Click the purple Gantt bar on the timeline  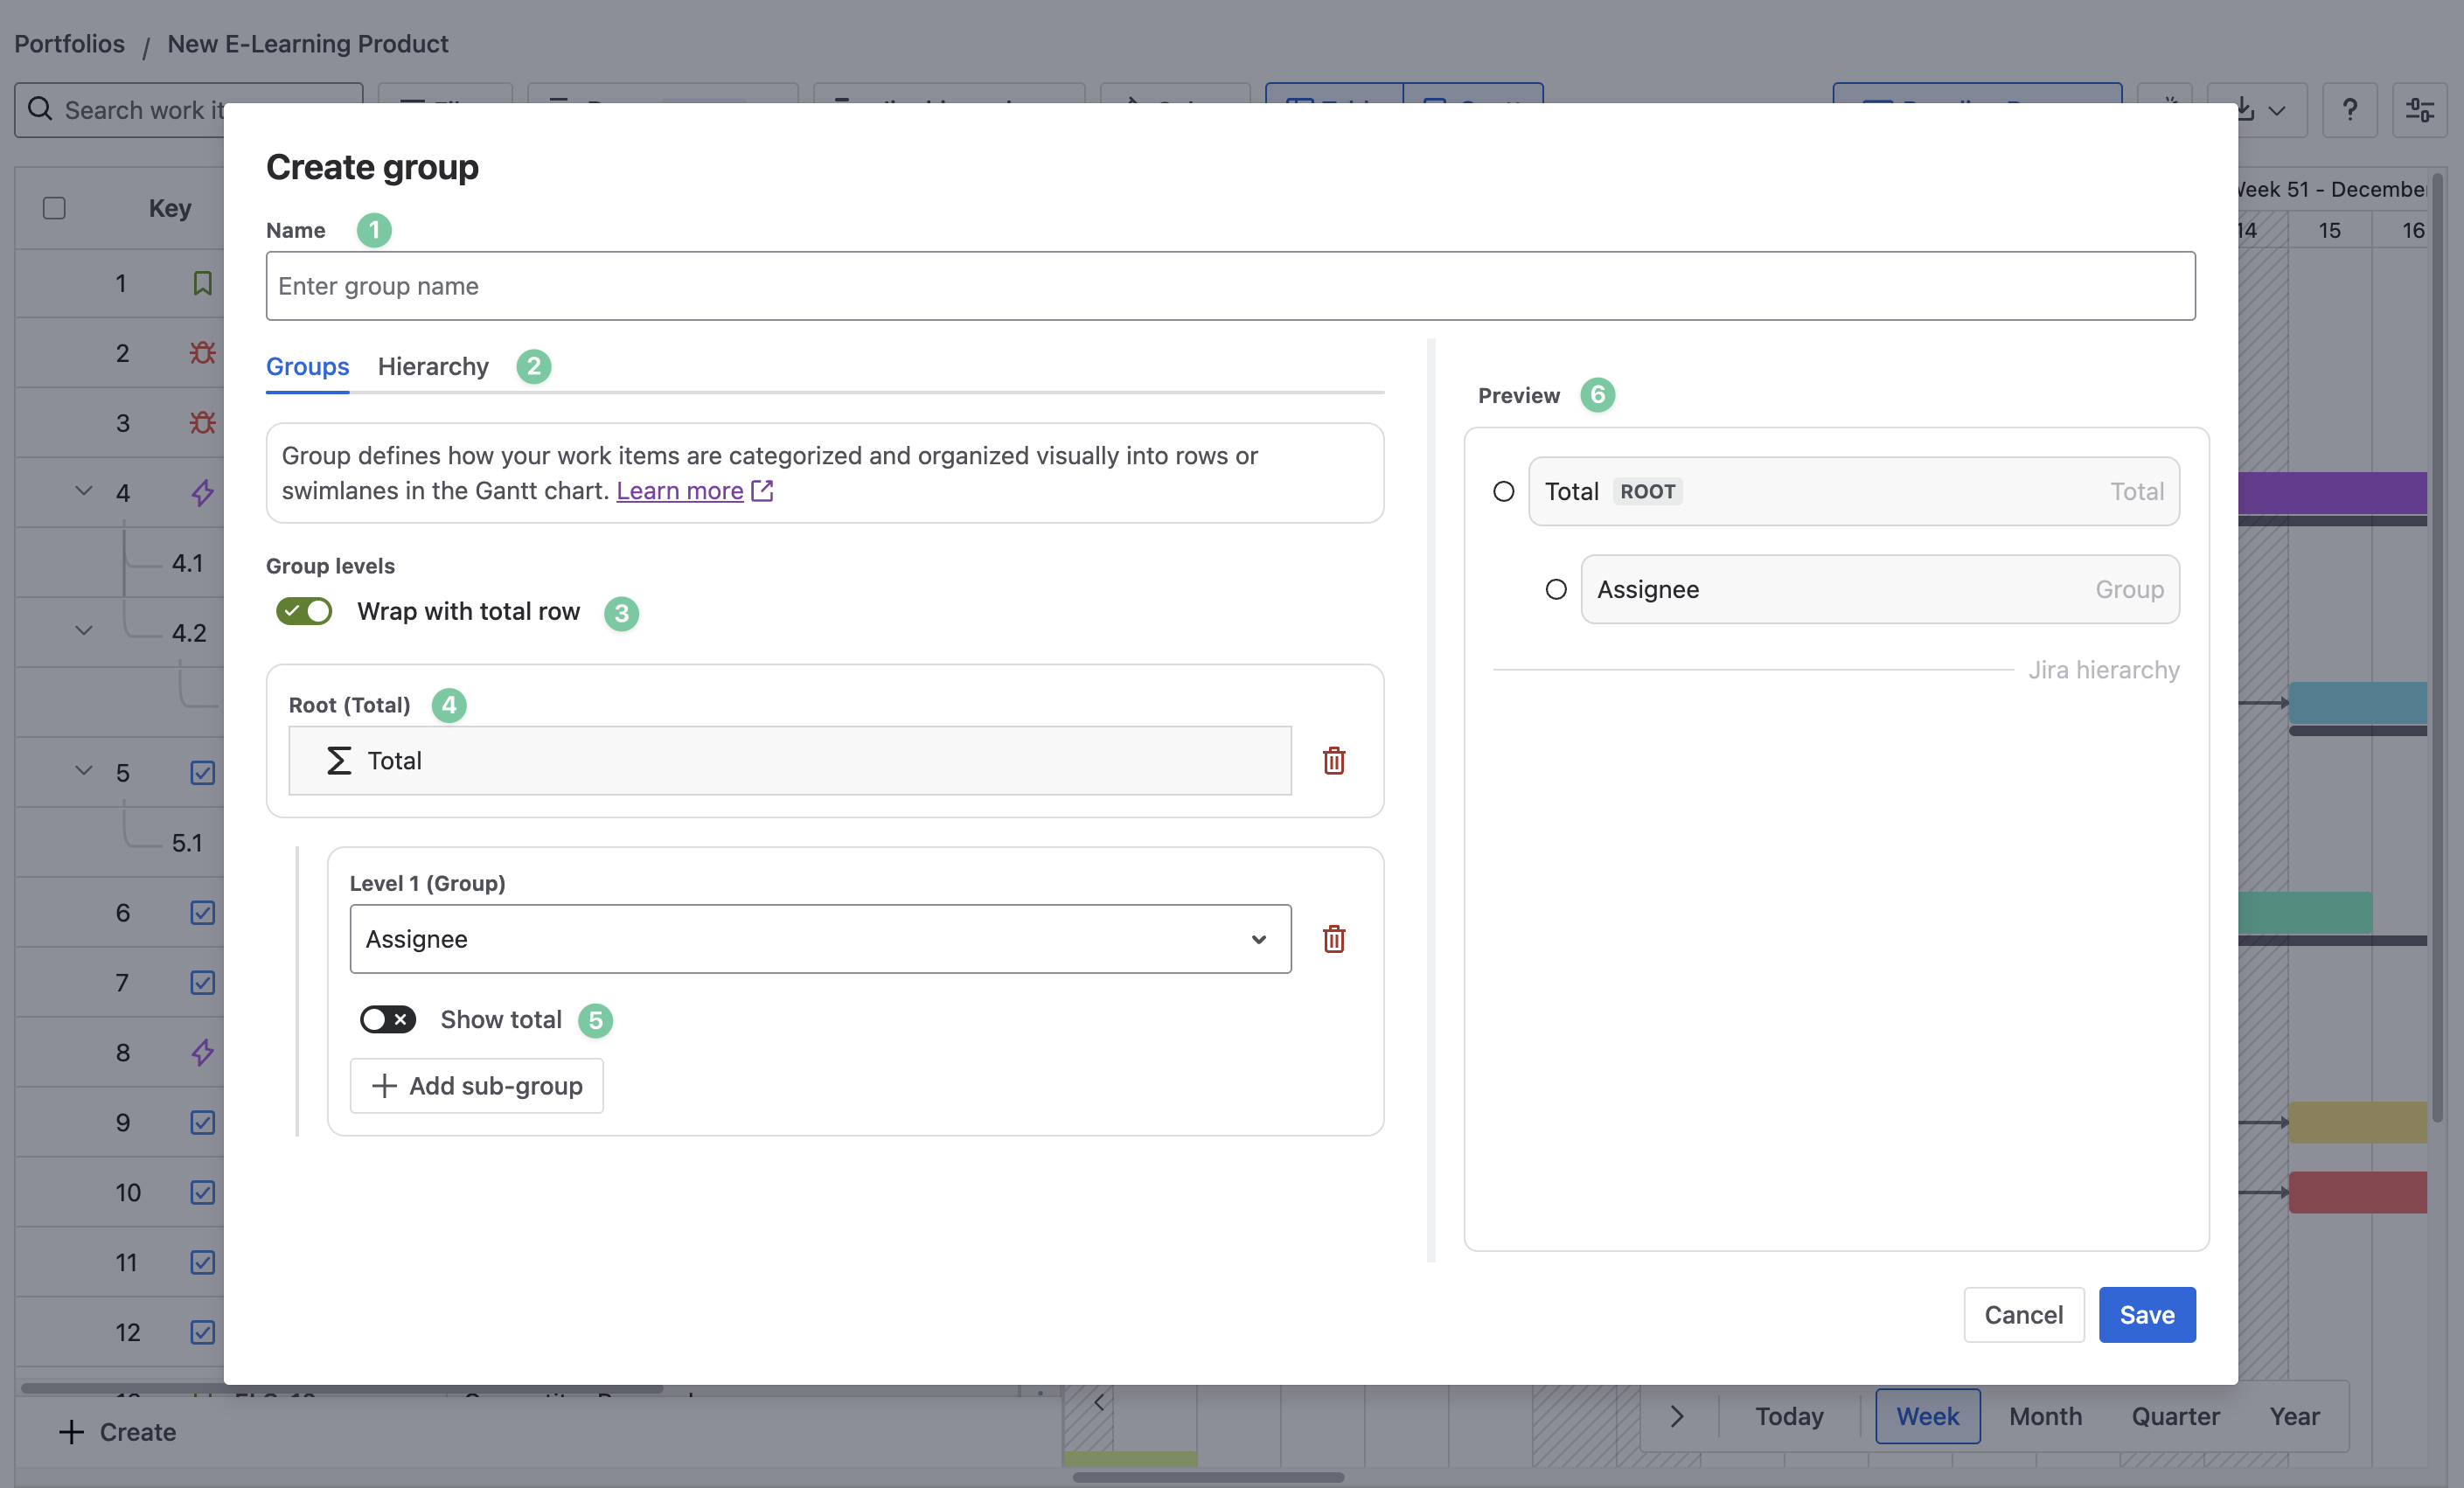point(2331,493)
